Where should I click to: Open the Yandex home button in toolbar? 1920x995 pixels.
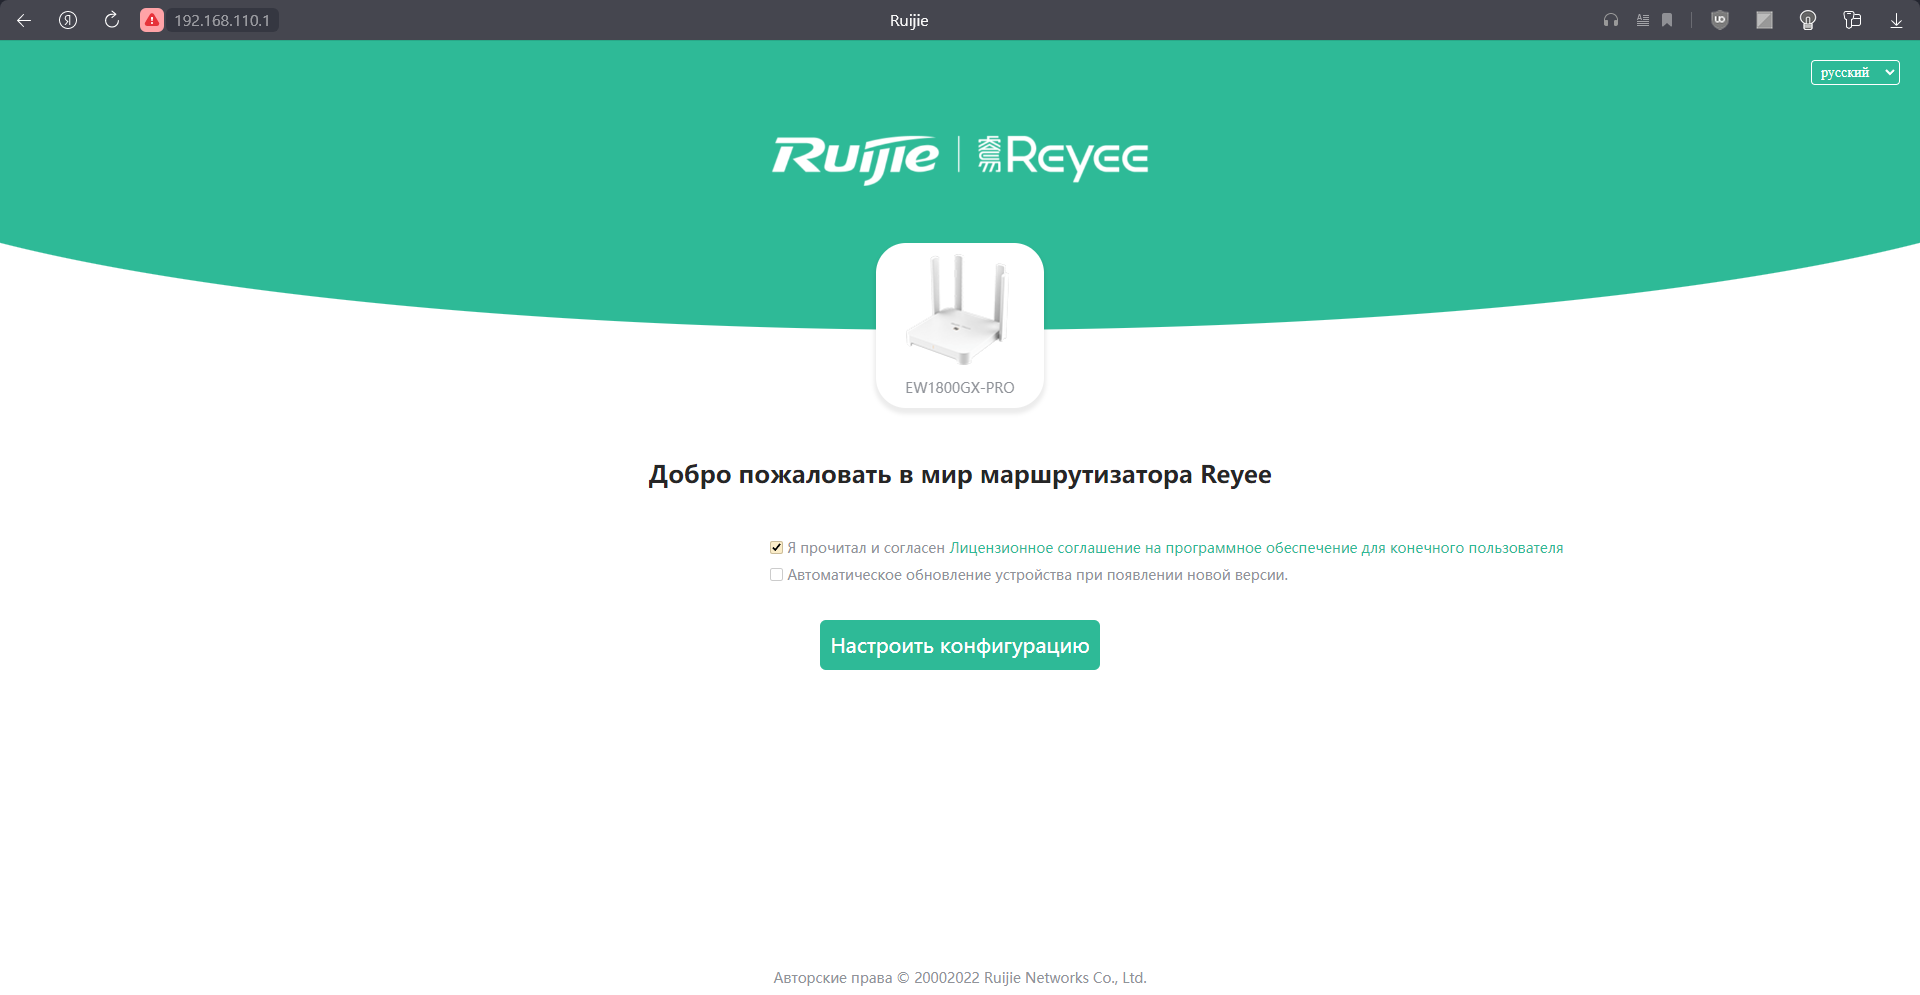click(x=68, y=20)
